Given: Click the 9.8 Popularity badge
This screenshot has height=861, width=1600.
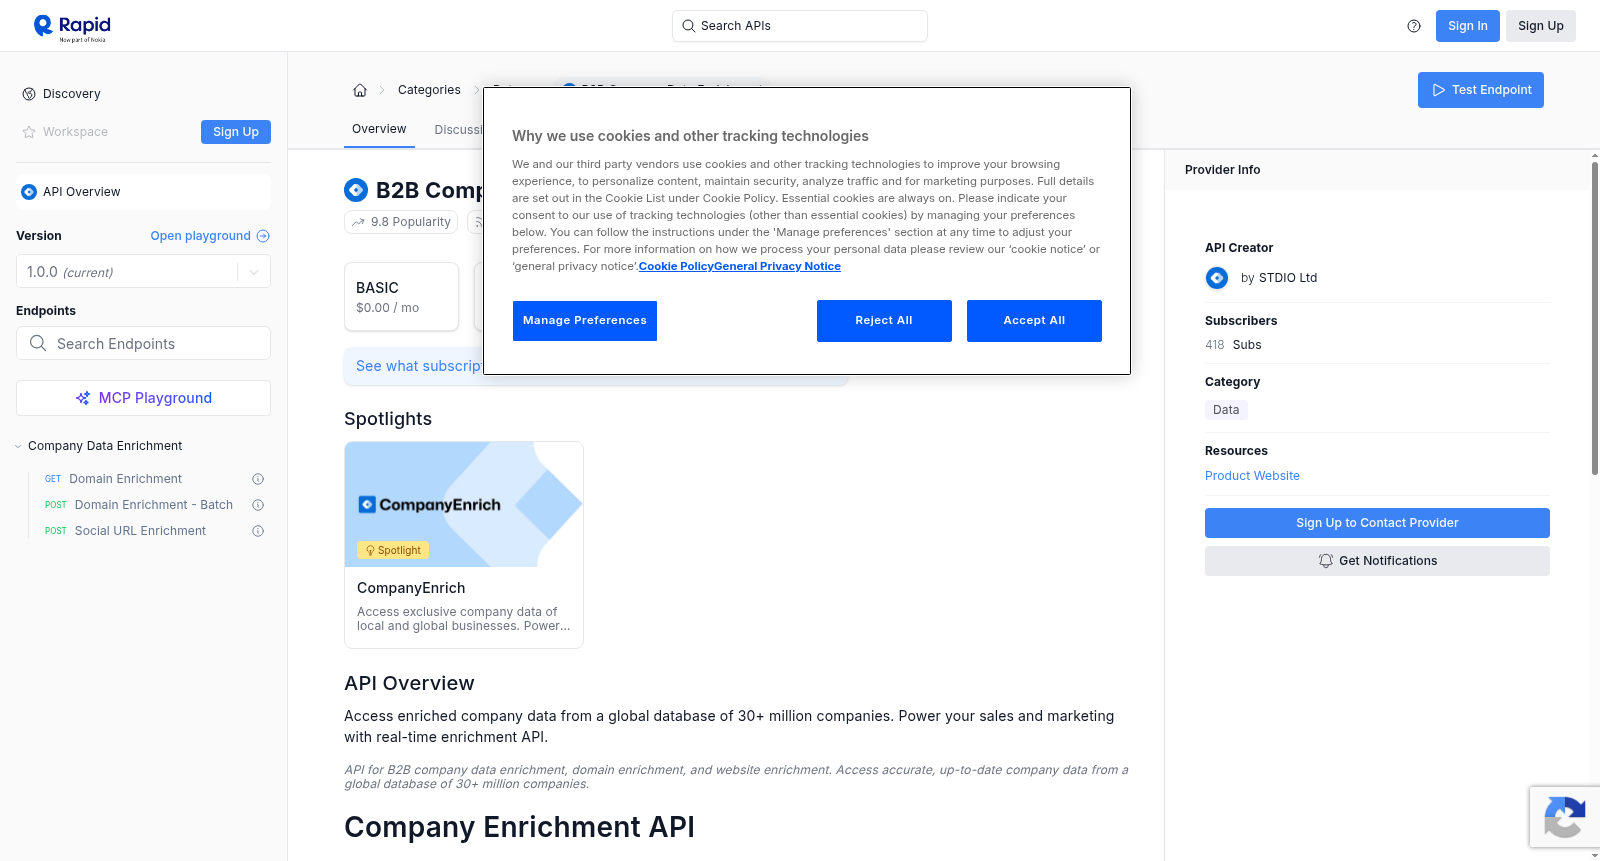Looking at the screenshot, I should [401, 222].
